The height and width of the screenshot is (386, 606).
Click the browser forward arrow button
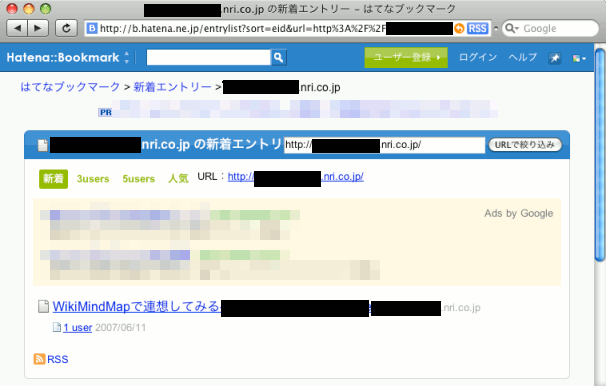38,28
